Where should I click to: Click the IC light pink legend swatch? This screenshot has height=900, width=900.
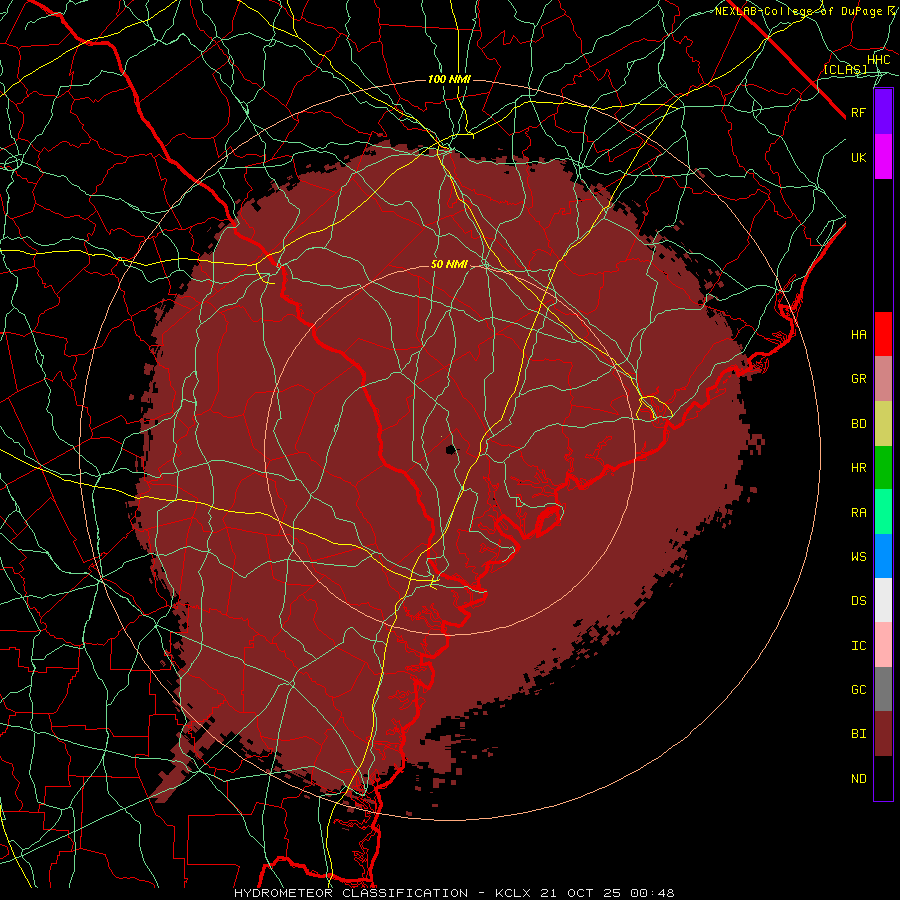[x=883, y=645]
